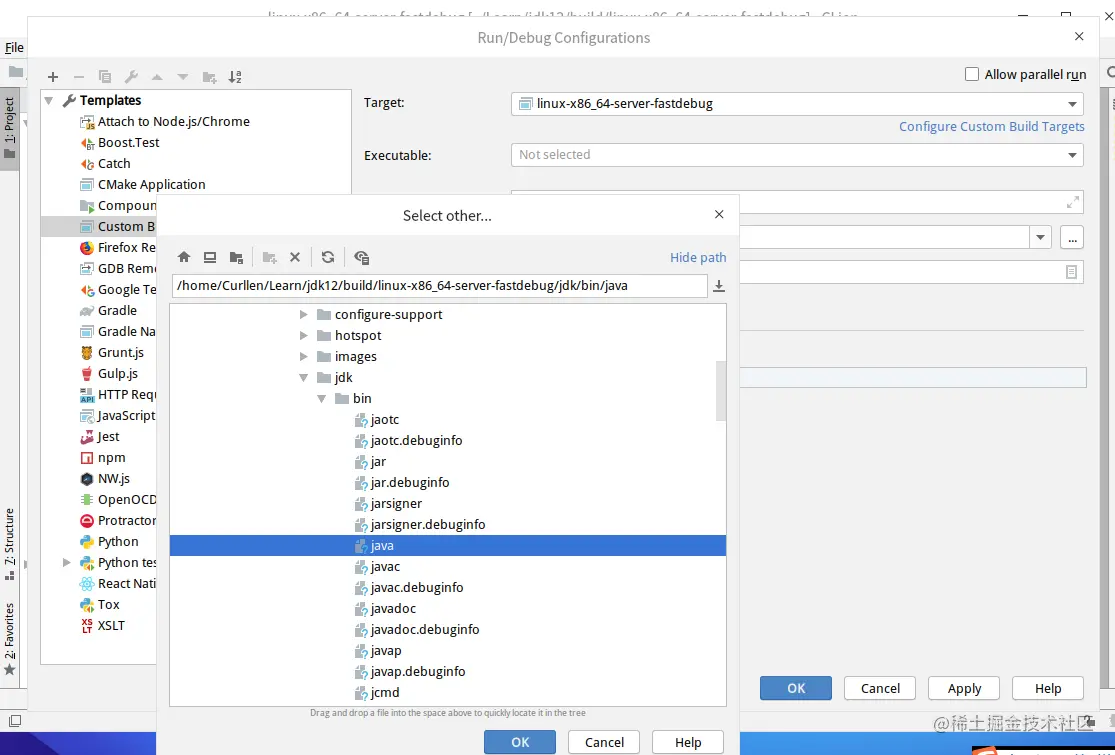Refresh the file chooser tree
The image size is (1115, 755).
[328, 257]
